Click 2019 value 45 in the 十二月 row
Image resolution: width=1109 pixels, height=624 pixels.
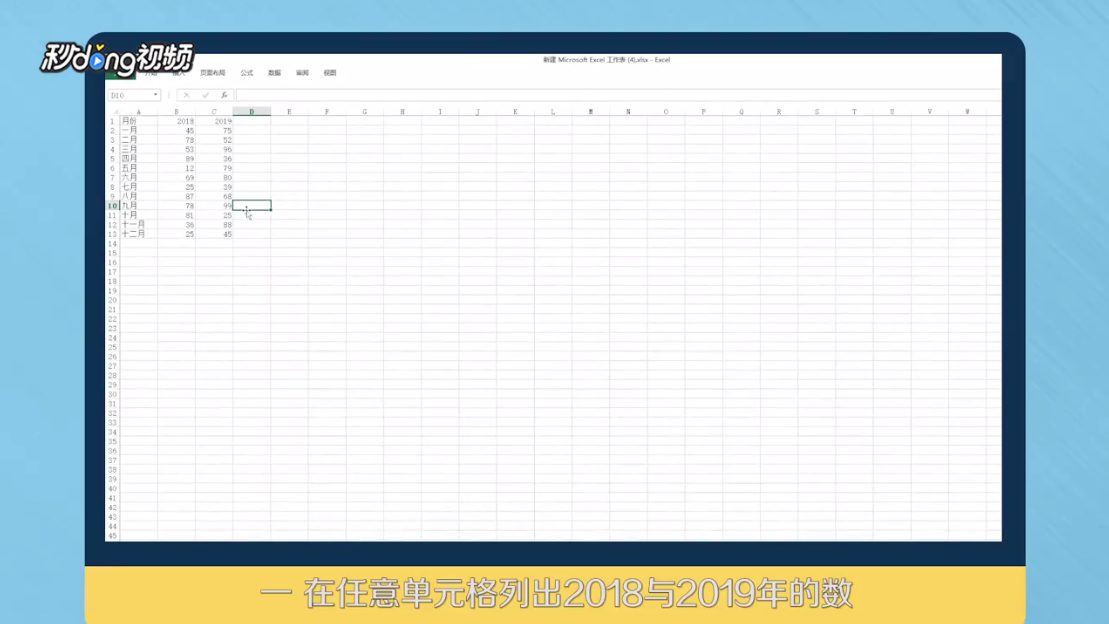click(x=214, y=234)
